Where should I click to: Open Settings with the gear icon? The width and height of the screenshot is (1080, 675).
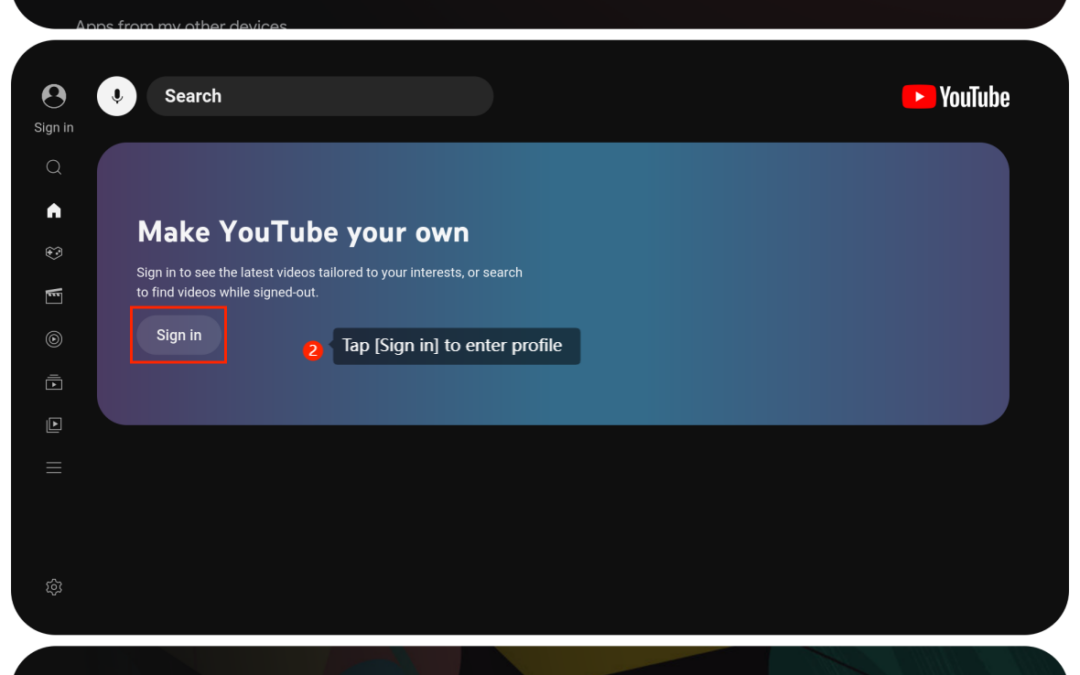54,587
